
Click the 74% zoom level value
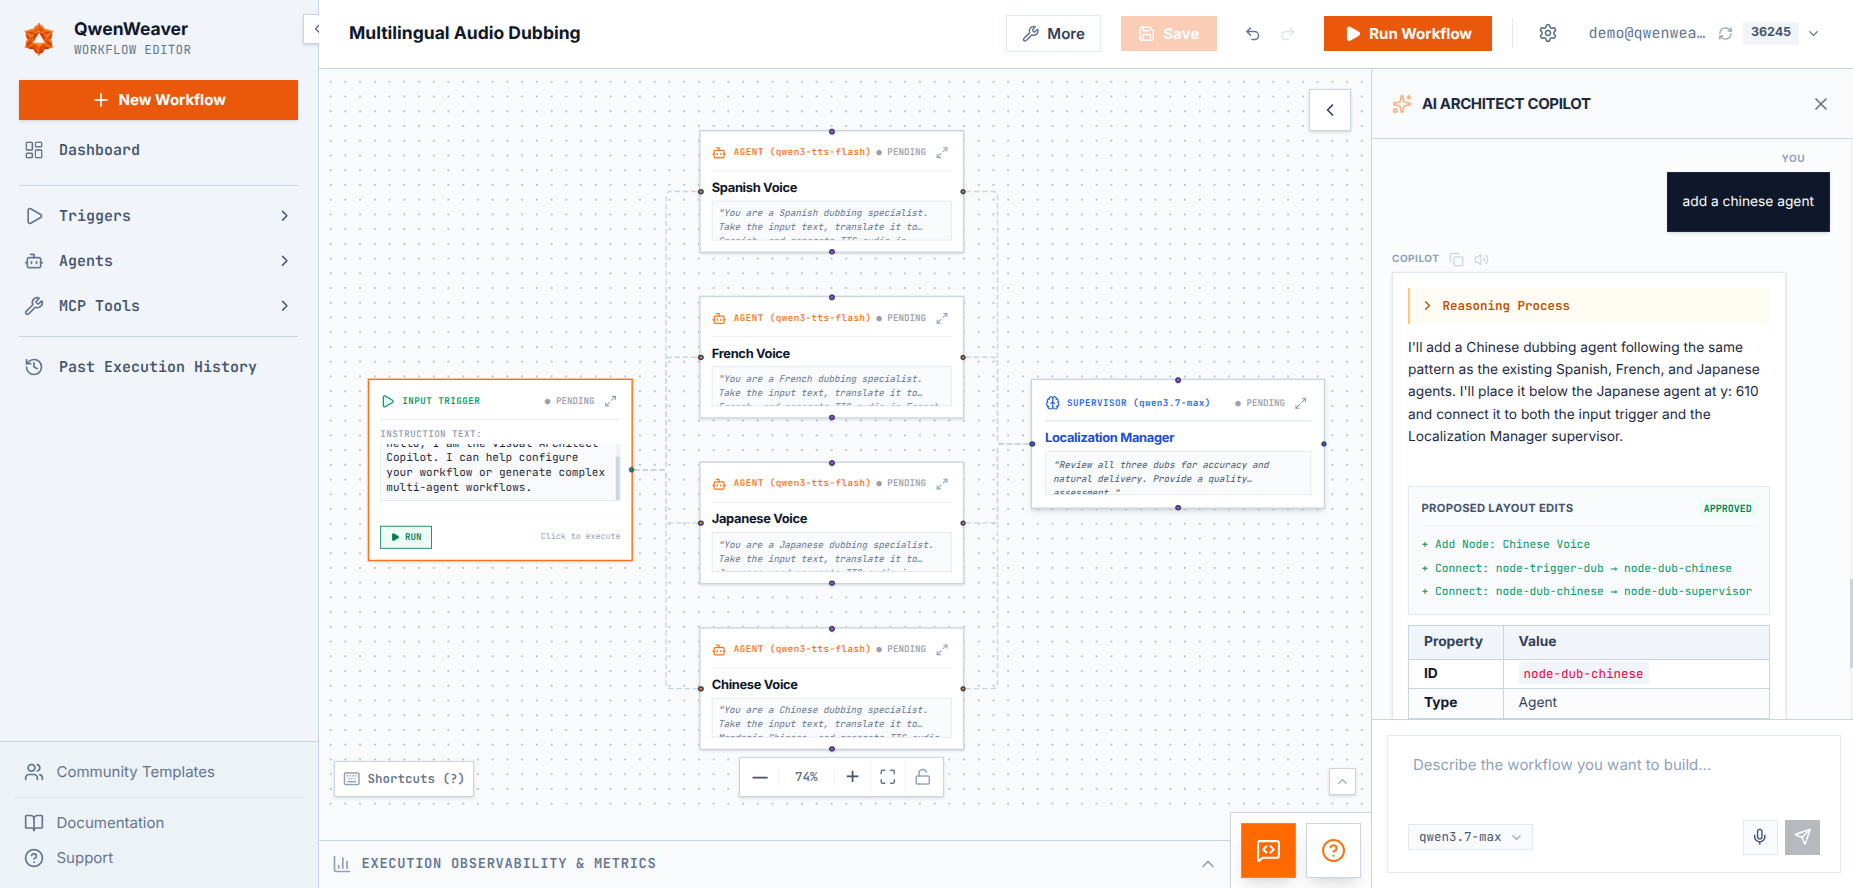pyautogui.click(x=806, y=777)
